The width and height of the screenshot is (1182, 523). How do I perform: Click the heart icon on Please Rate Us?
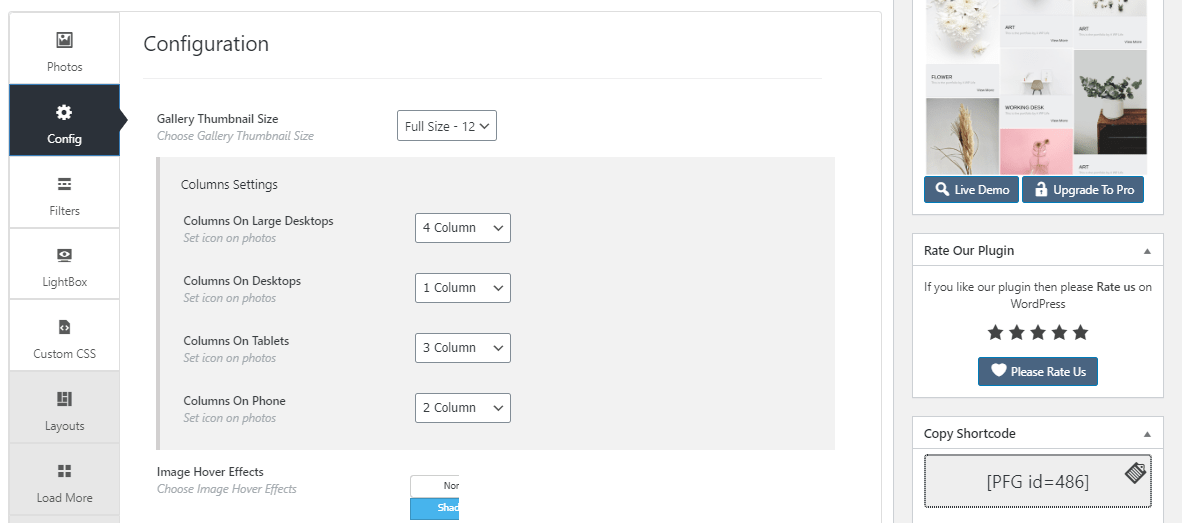click(998, 371)
